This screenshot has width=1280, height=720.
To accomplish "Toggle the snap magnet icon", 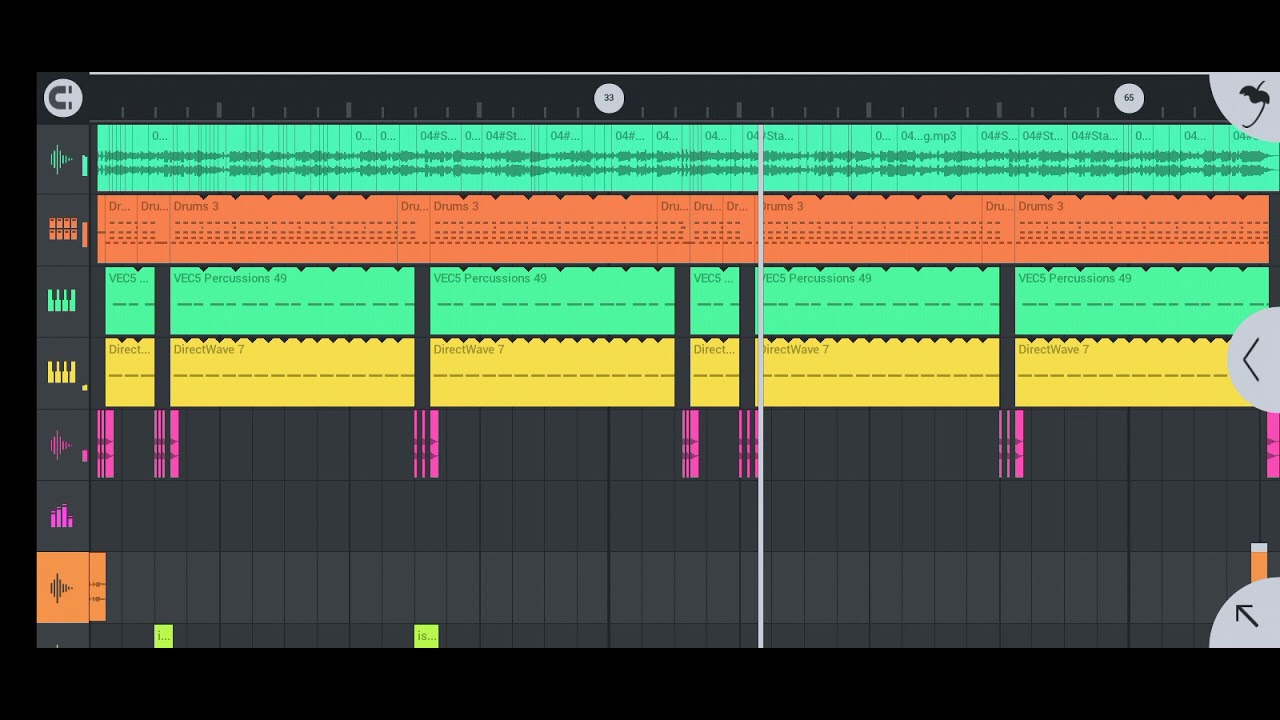I will point(63,97).
